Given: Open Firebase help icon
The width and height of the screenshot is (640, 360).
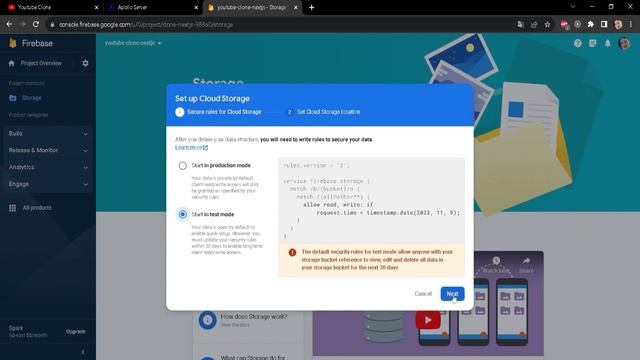Looking at the screenshot, I should (x=577, y=43).
